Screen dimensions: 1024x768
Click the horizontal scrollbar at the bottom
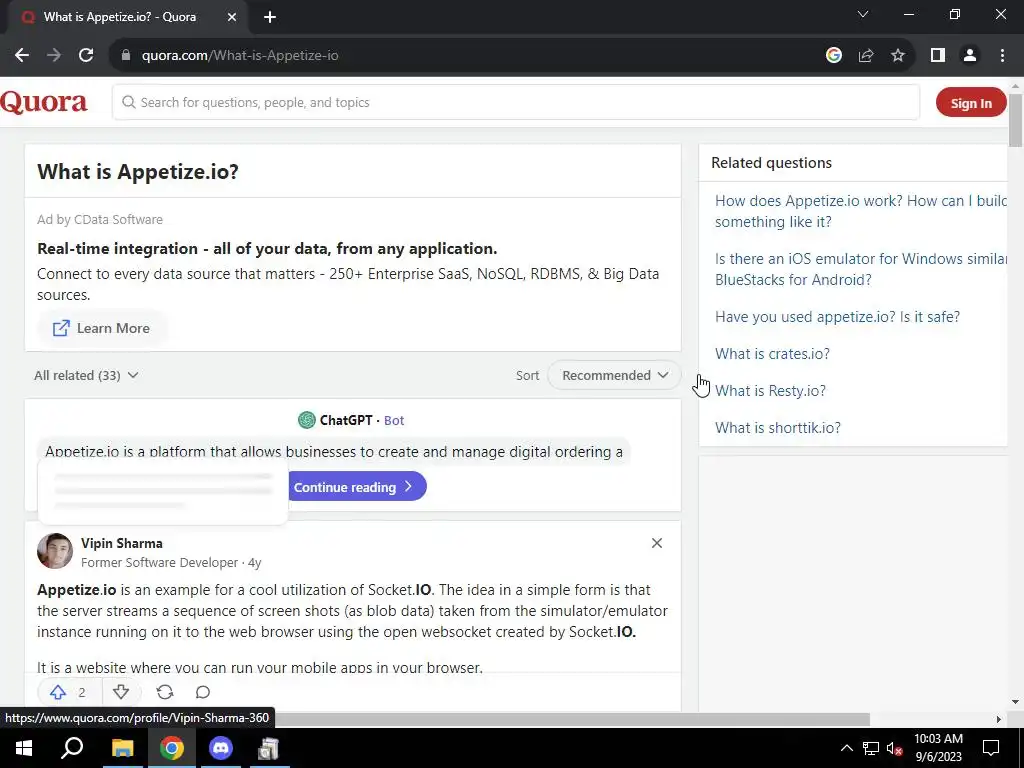pyautogui.click(x=571, y=719)
